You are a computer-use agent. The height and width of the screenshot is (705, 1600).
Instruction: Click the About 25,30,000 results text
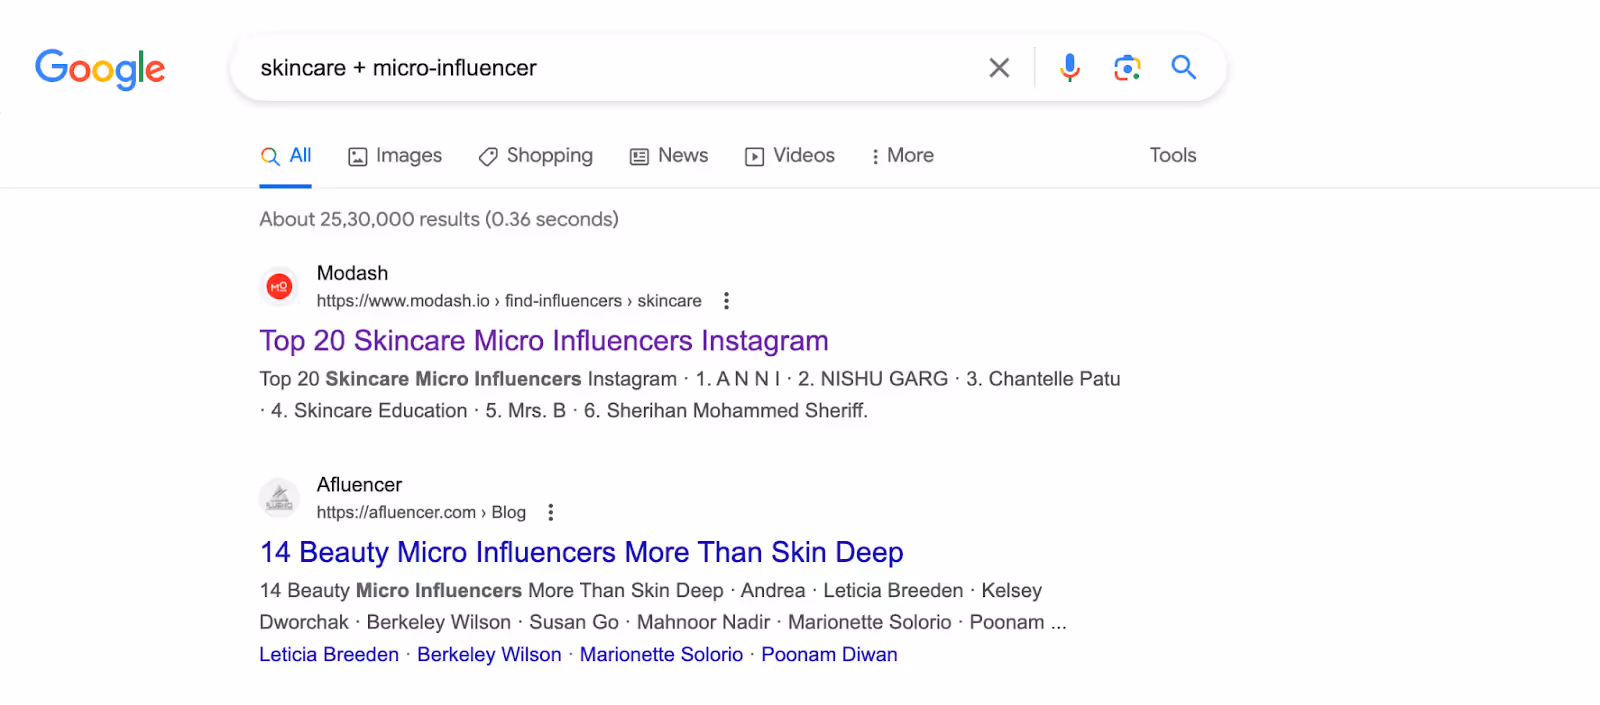pyautogui.click(x=439, y=219)
